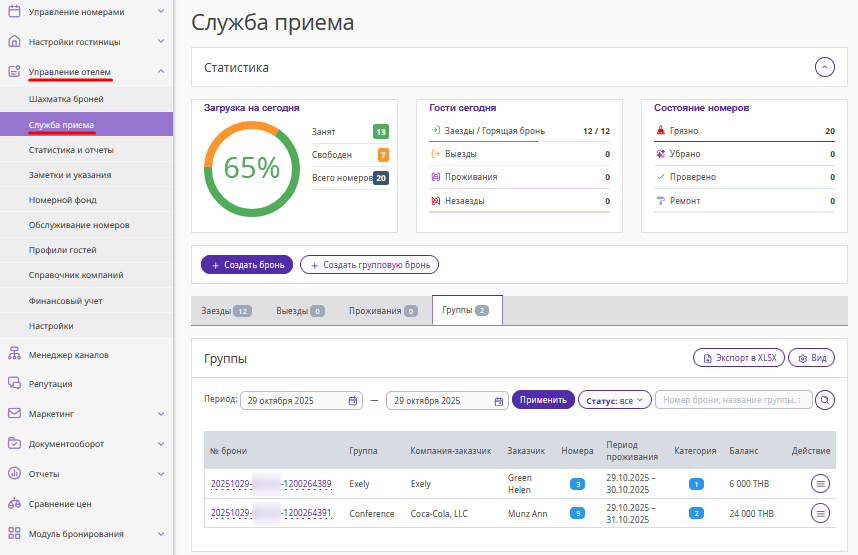Open booking link ending in 1200264389
Screen dimensions: 858x555
(270, 484)
